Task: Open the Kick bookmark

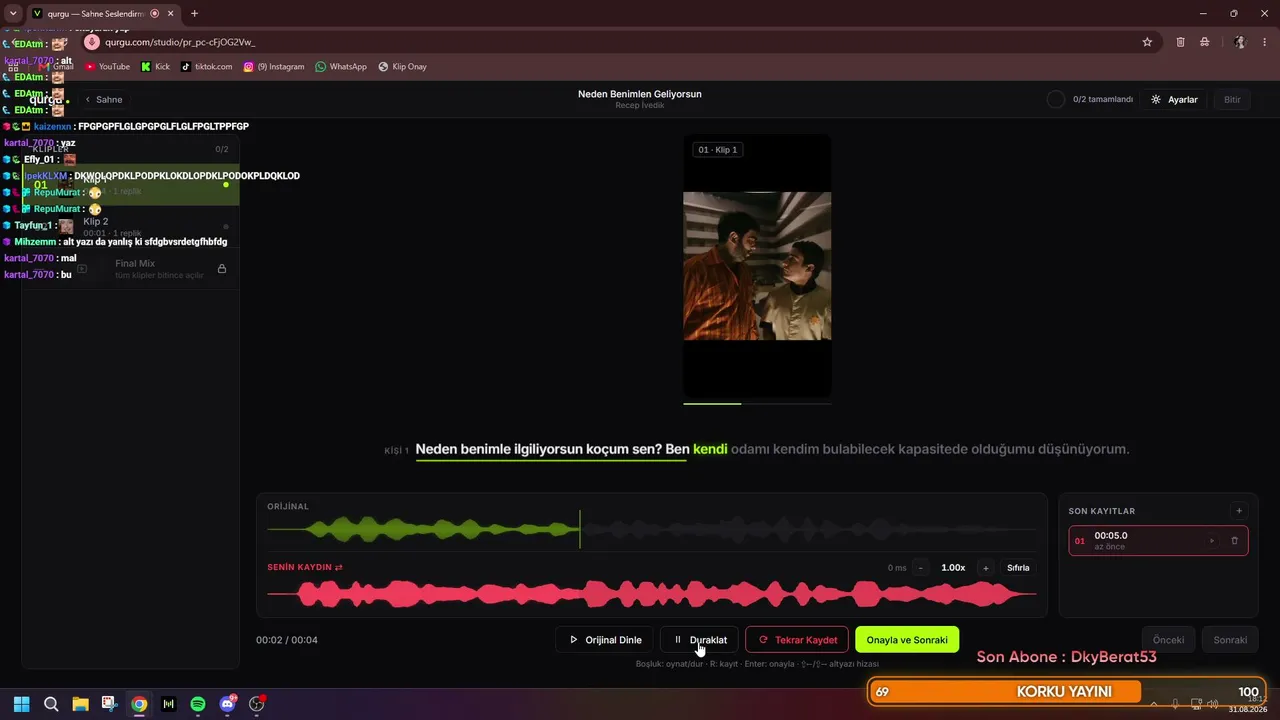Action: coord(155,67)
